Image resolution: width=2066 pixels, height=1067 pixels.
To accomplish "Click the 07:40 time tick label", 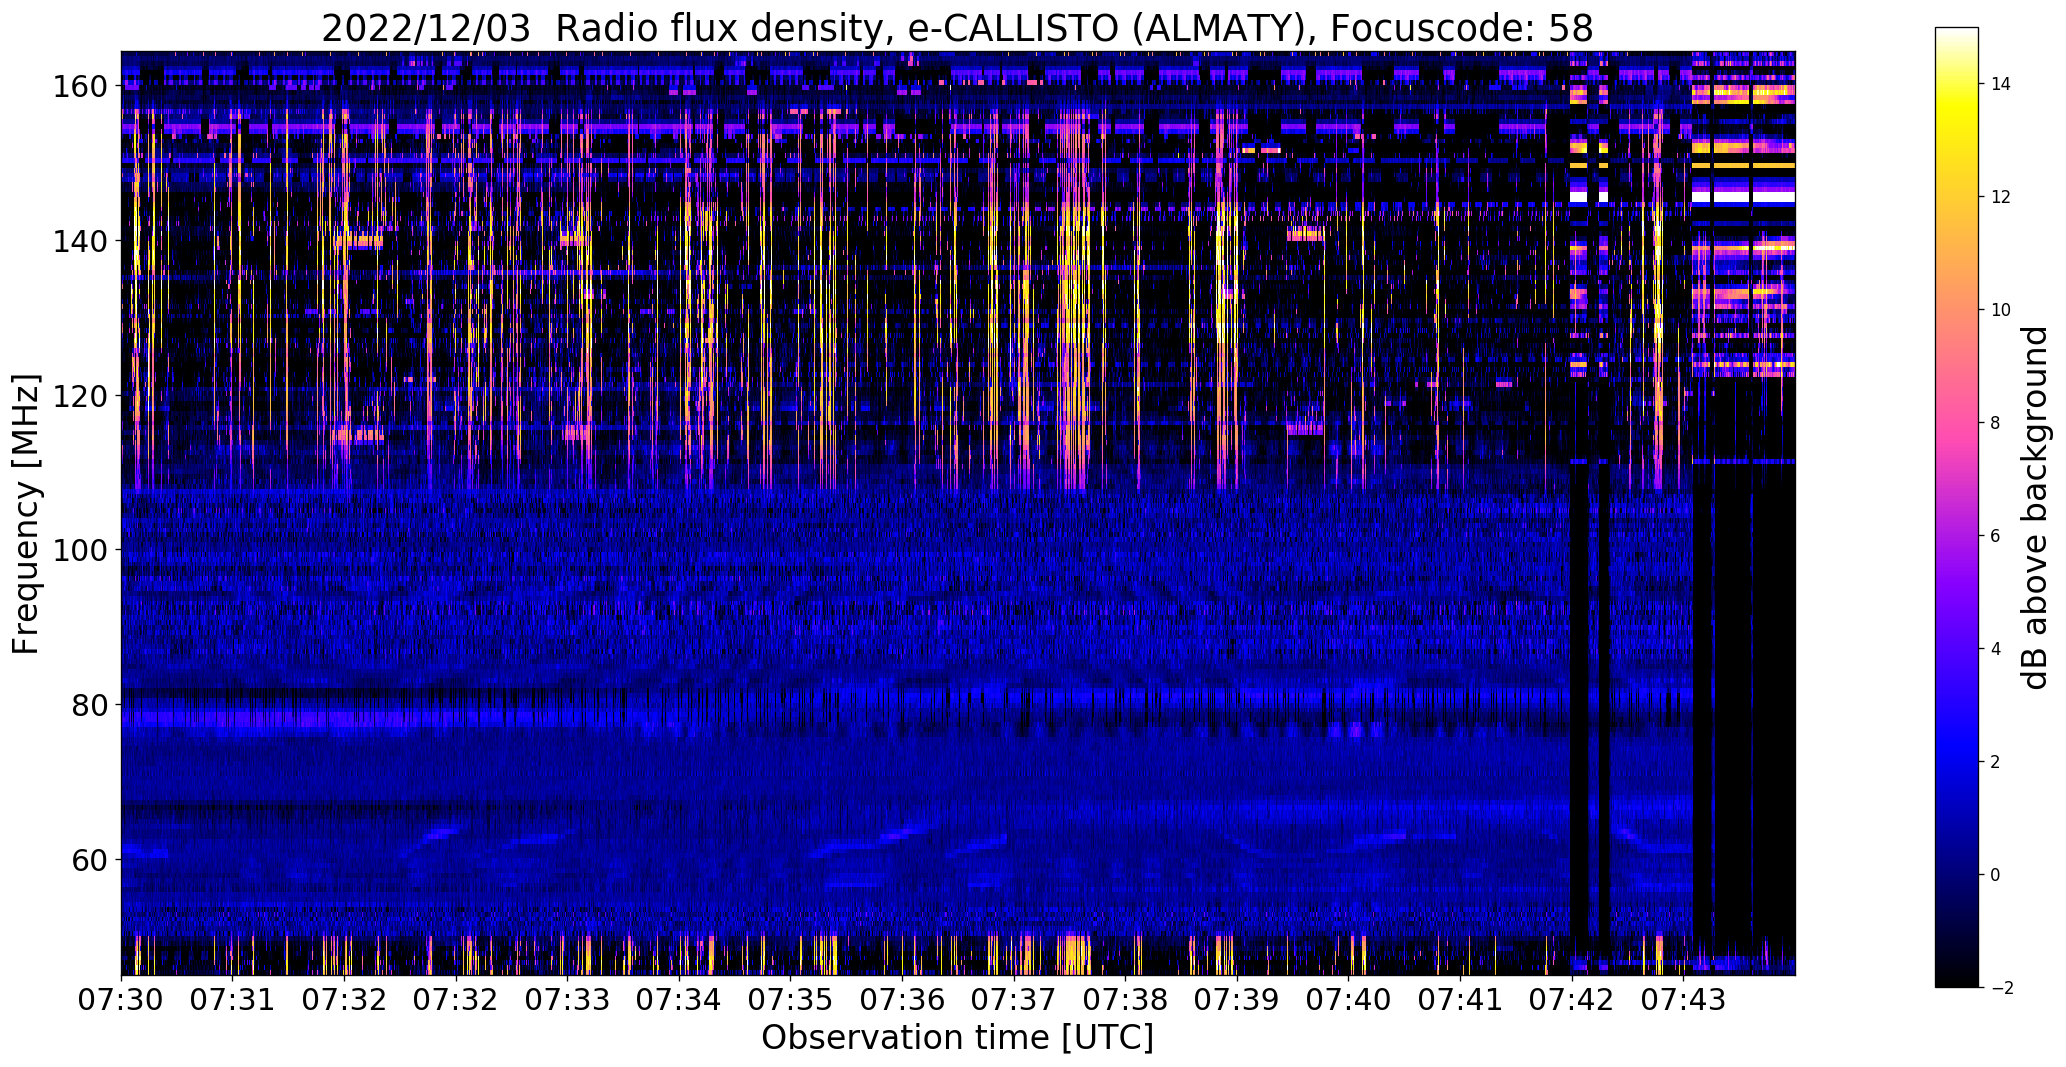I will [x=1350, y=1000].
